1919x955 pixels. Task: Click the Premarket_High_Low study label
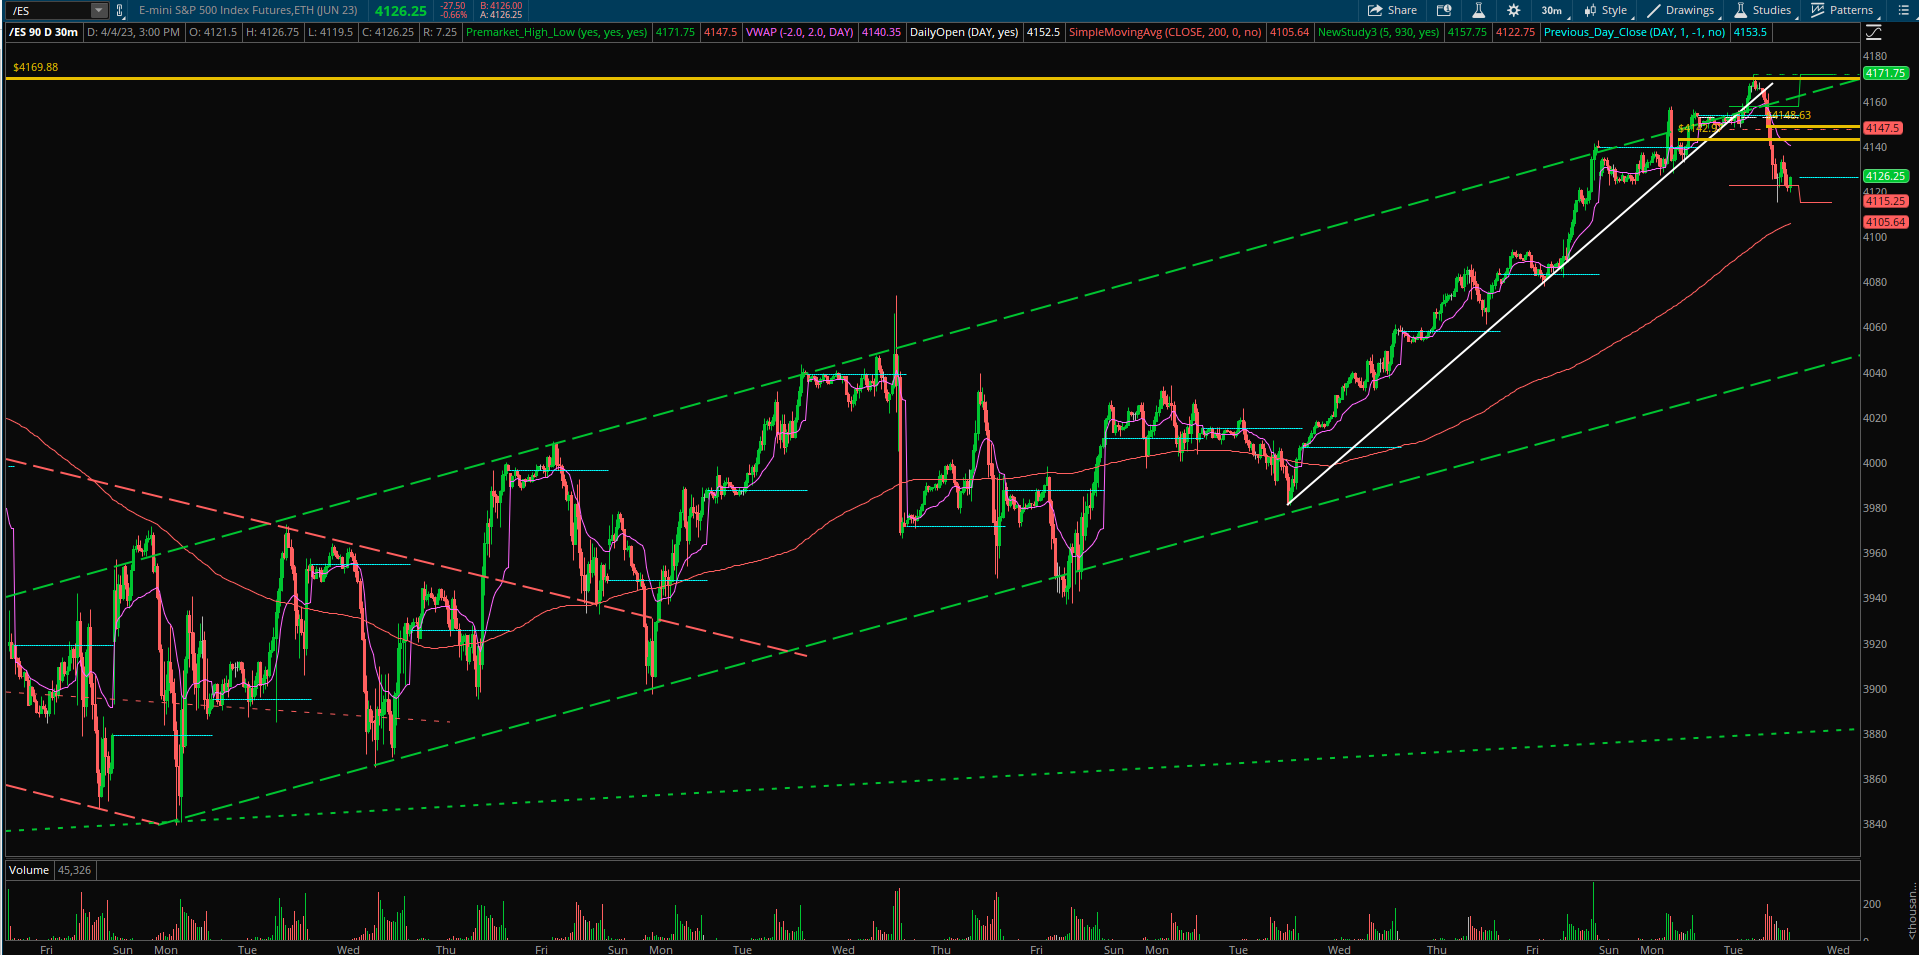tap(556, 32)
